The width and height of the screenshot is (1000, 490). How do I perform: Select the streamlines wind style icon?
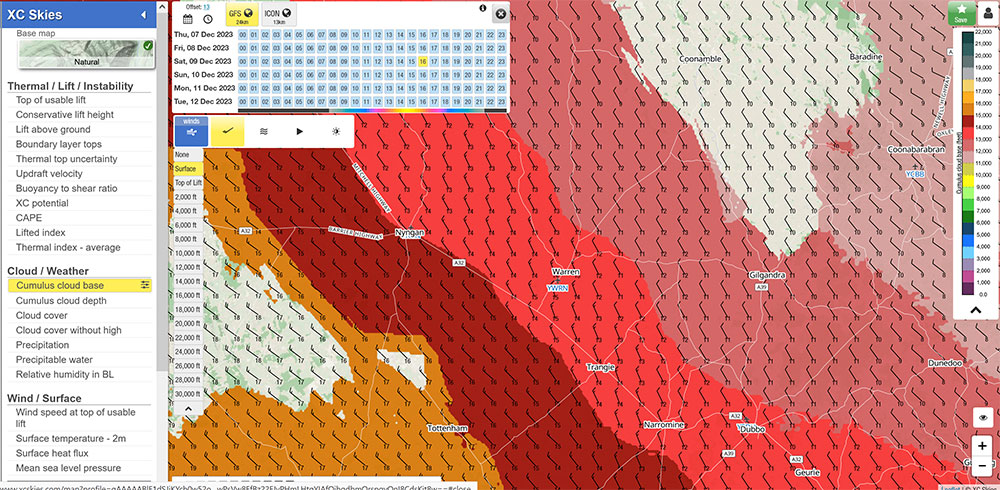264,131
